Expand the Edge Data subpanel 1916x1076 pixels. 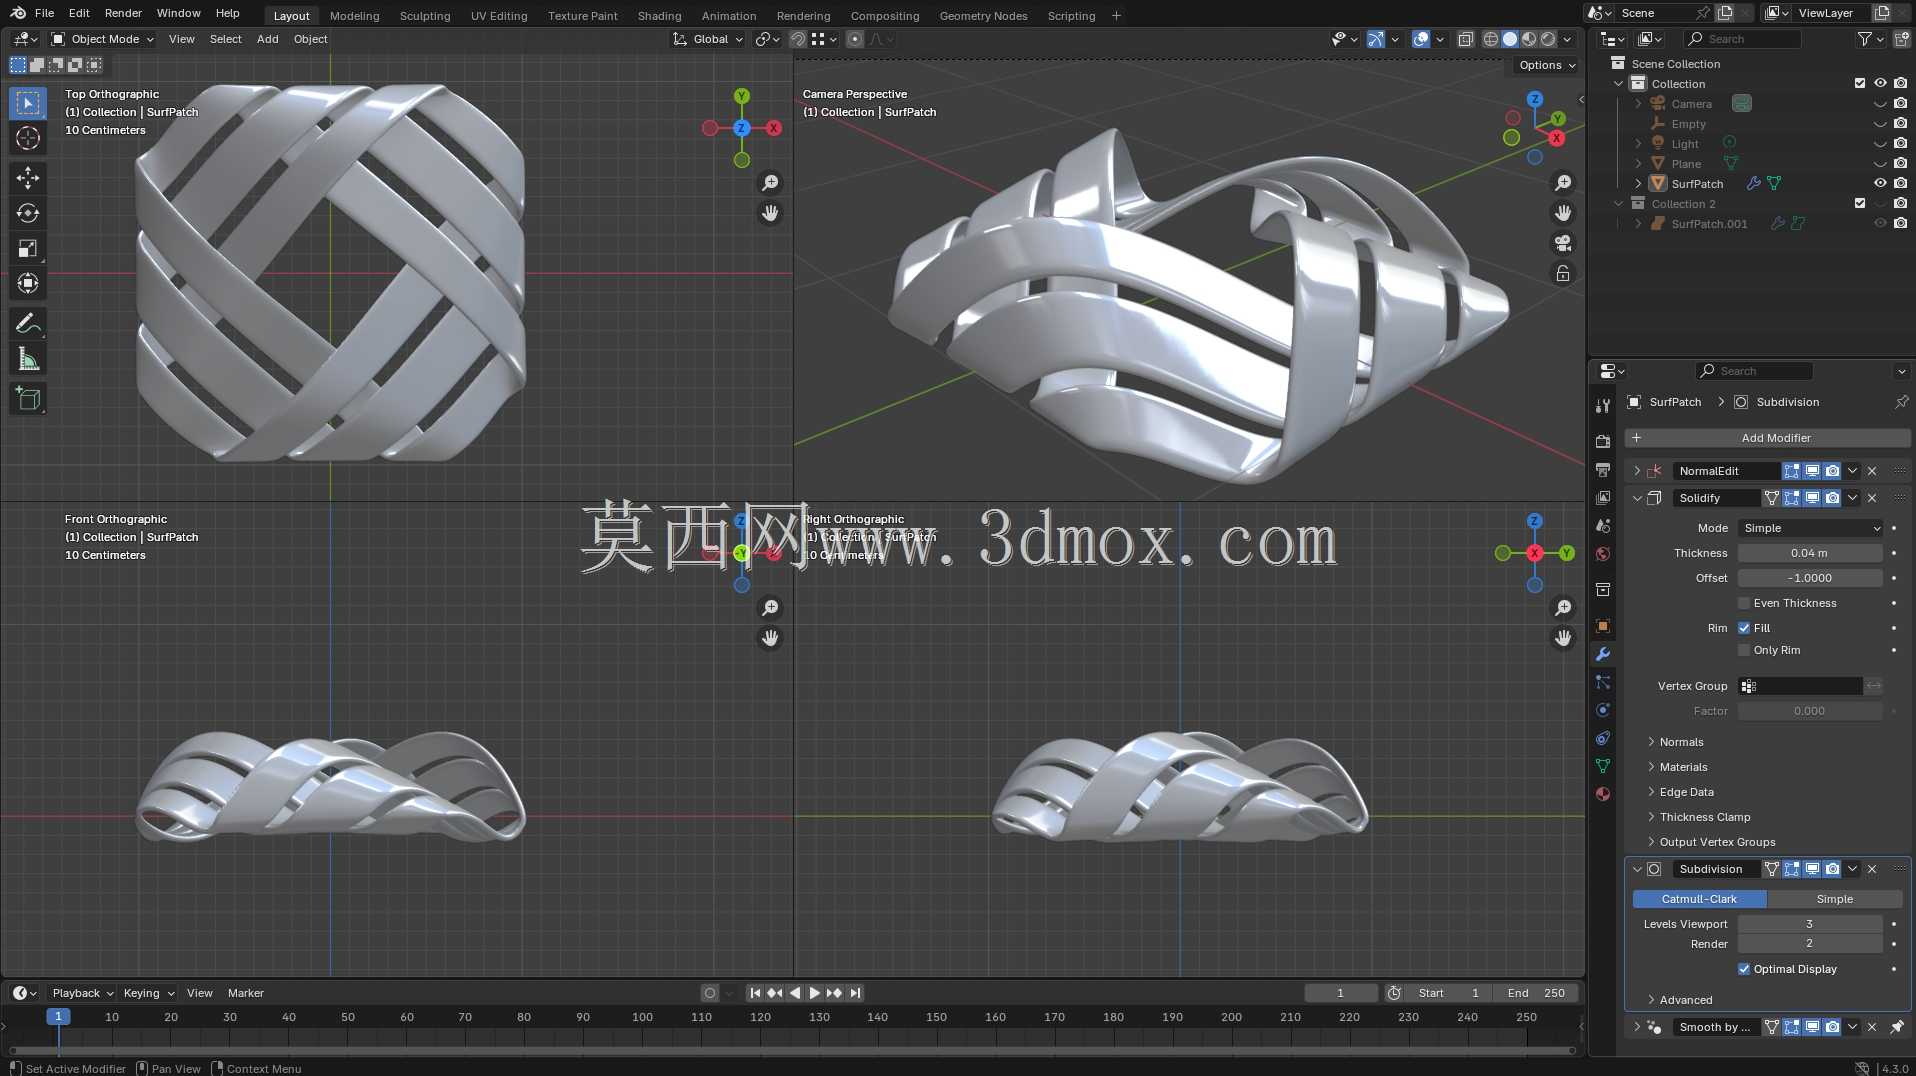(x=1685, y=792)
